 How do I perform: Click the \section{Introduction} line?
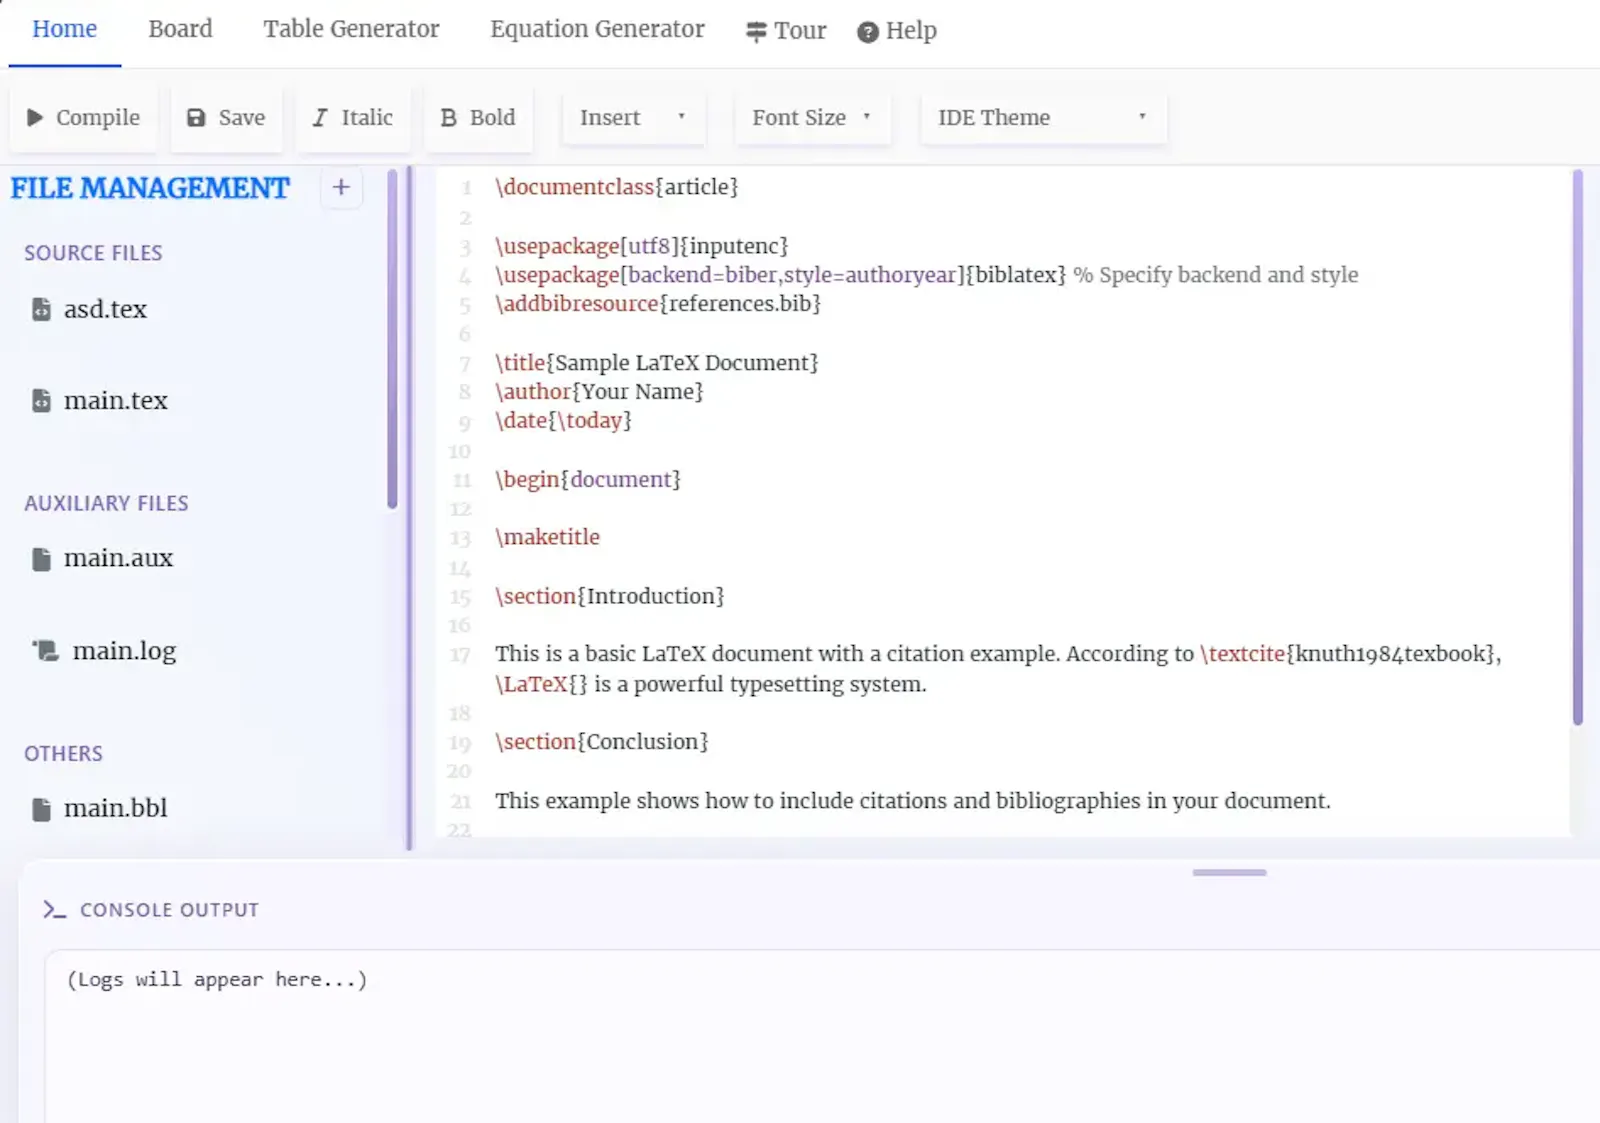coord(609,597)
